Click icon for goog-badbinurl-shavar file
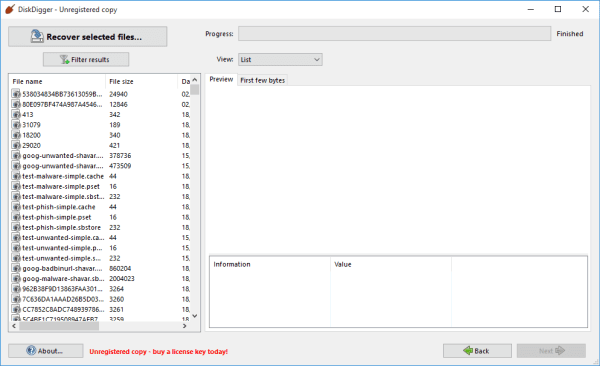The height and width of the screenshot is (366, 600). (x=16, y=268)
